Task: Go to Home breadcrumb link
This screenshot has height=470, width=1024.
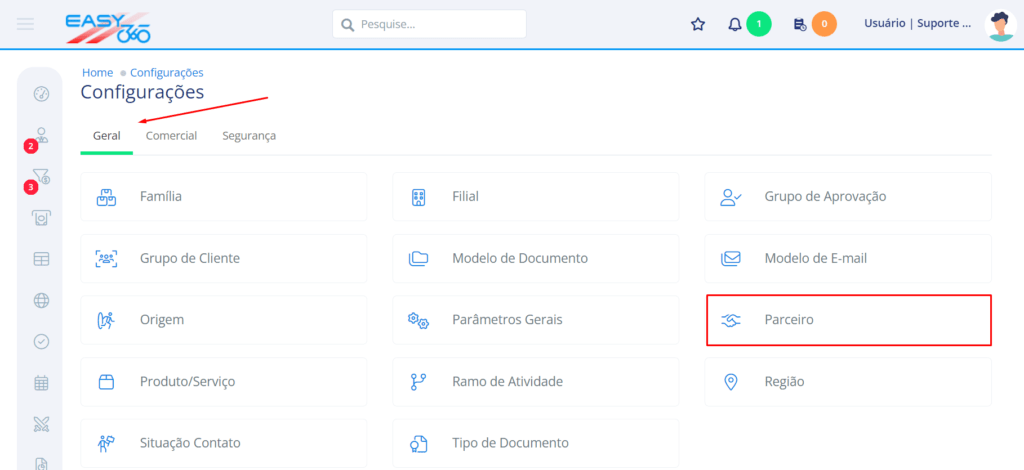Action: coord(97,72)
